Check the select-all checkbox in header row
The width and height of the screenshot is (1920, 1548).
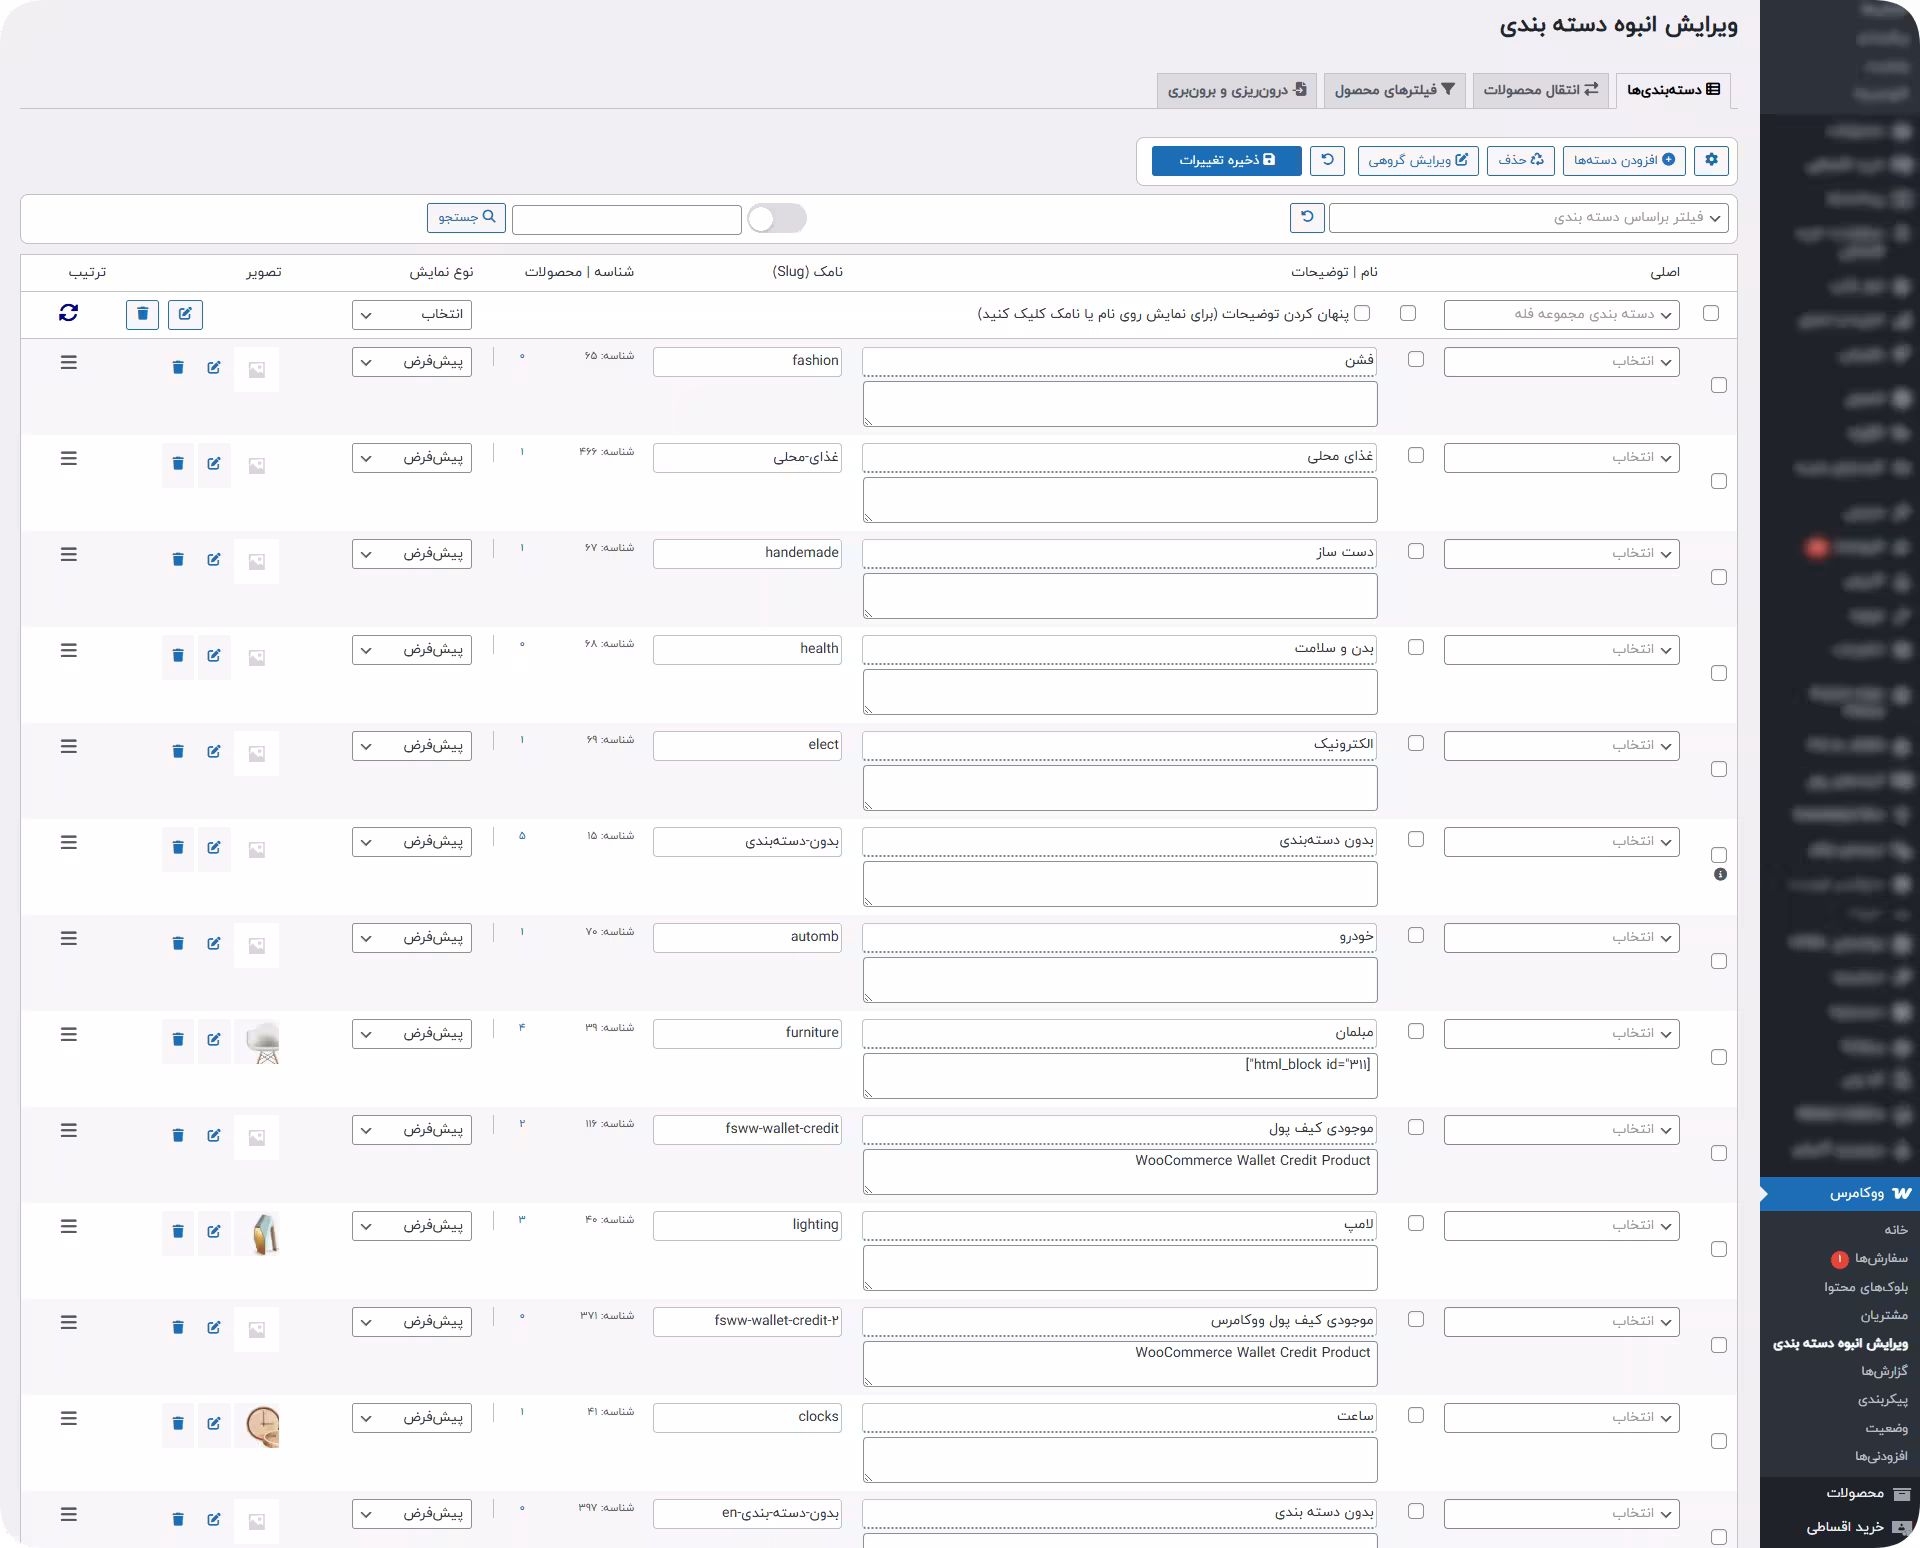[x=1711, y=313]
